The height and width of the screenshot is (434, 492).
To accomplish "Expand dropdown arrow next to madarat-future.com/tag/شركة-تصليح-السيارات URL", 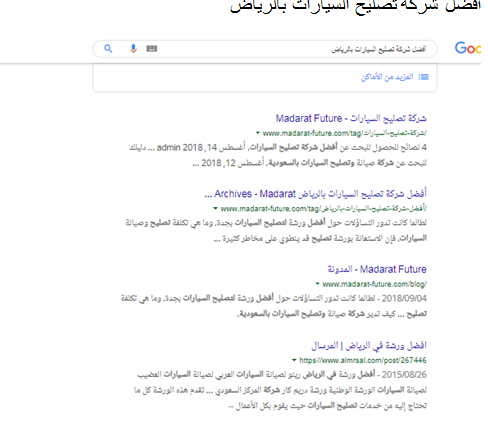I will [258, 133].
